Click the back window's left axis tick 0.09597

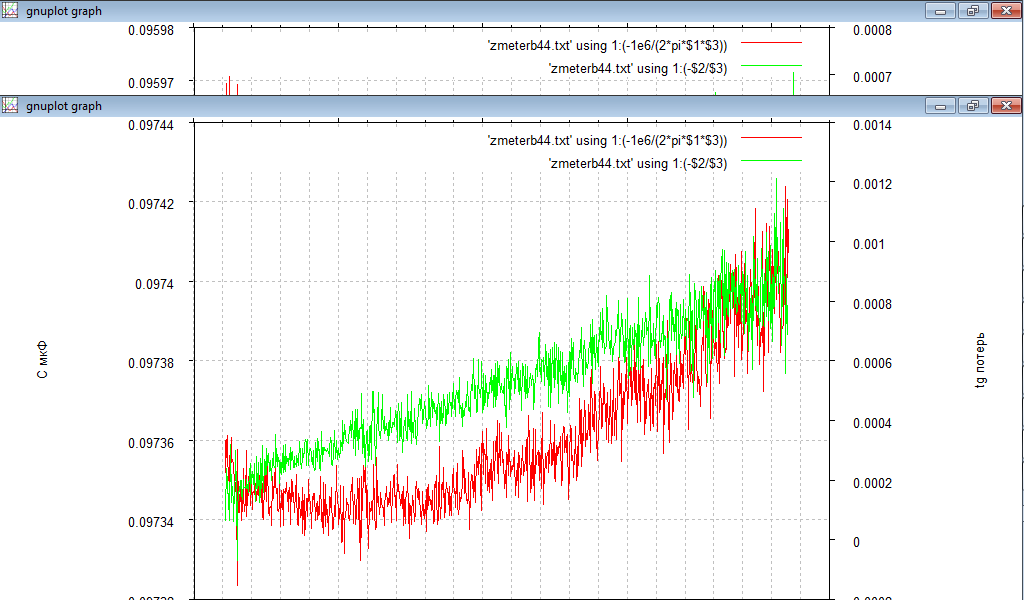coord(151,84)
